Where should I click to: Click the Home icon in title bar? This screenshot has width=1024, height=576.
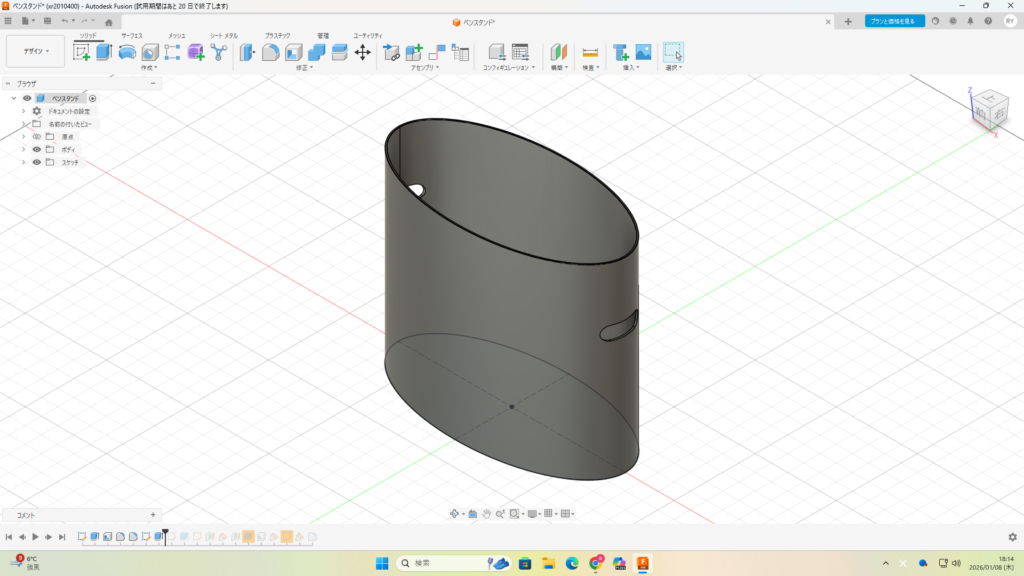(108, 21)
